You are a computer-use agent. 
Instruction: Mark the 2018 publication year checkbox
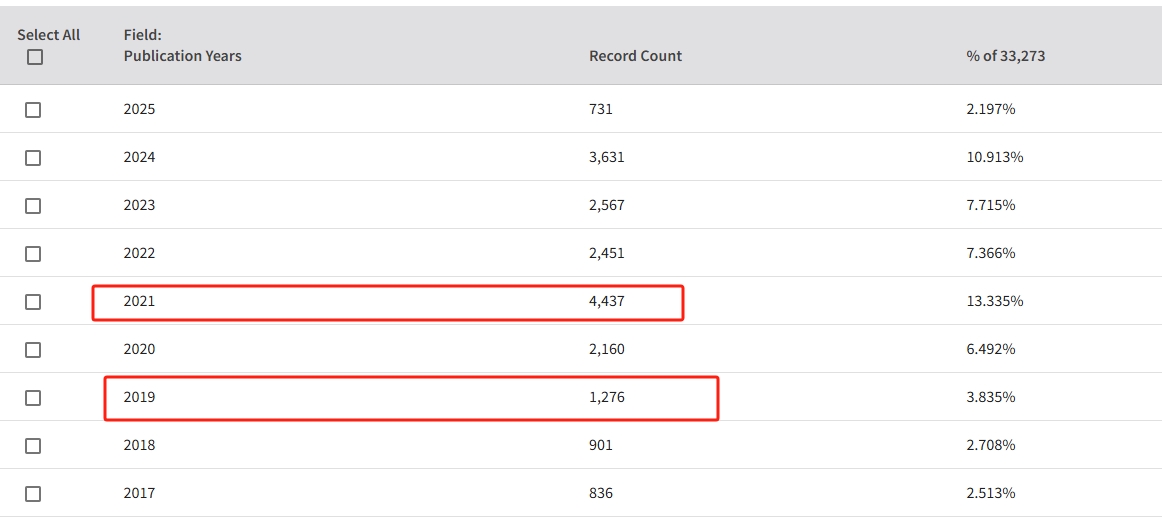point(33,446)
